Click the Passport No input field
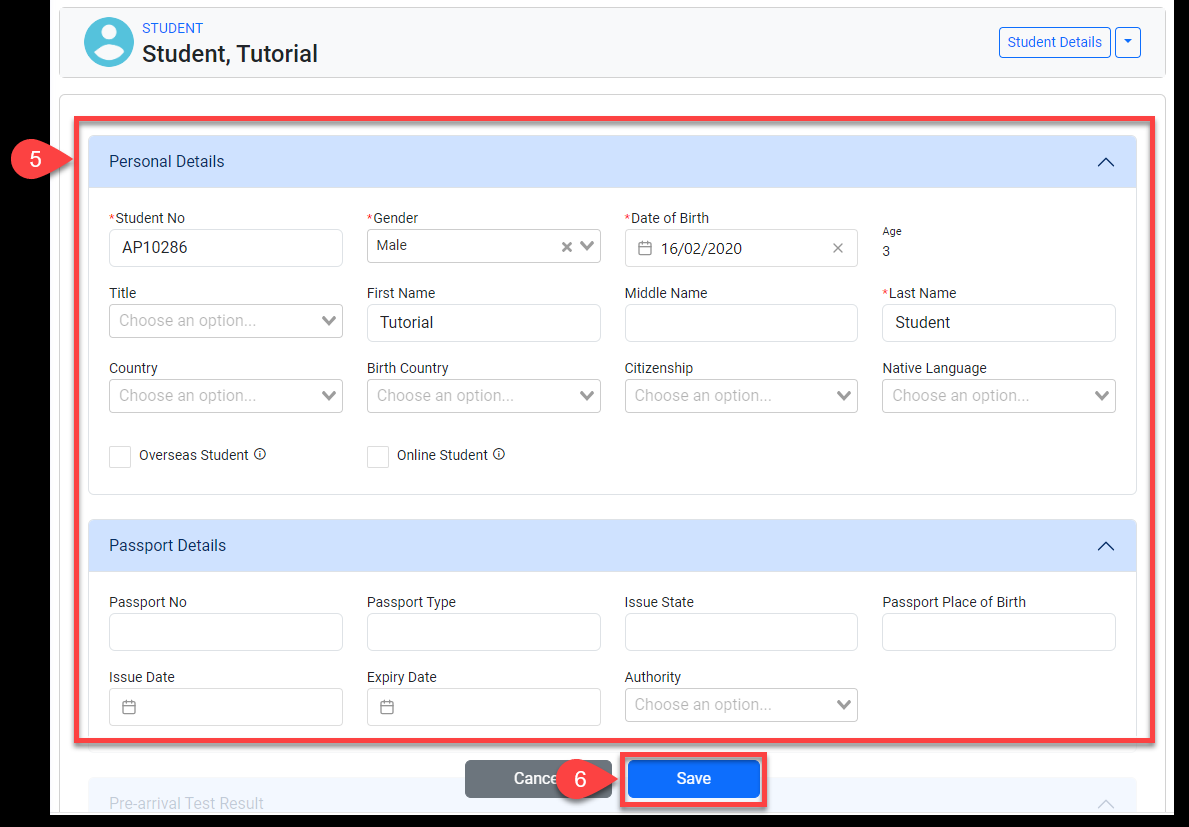 225,632
